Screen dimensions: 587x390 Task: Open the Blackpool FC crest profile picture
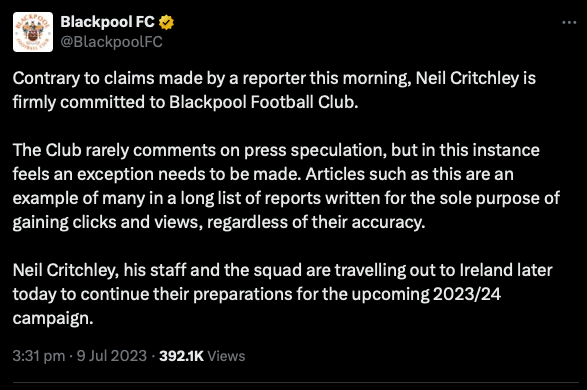33,32
